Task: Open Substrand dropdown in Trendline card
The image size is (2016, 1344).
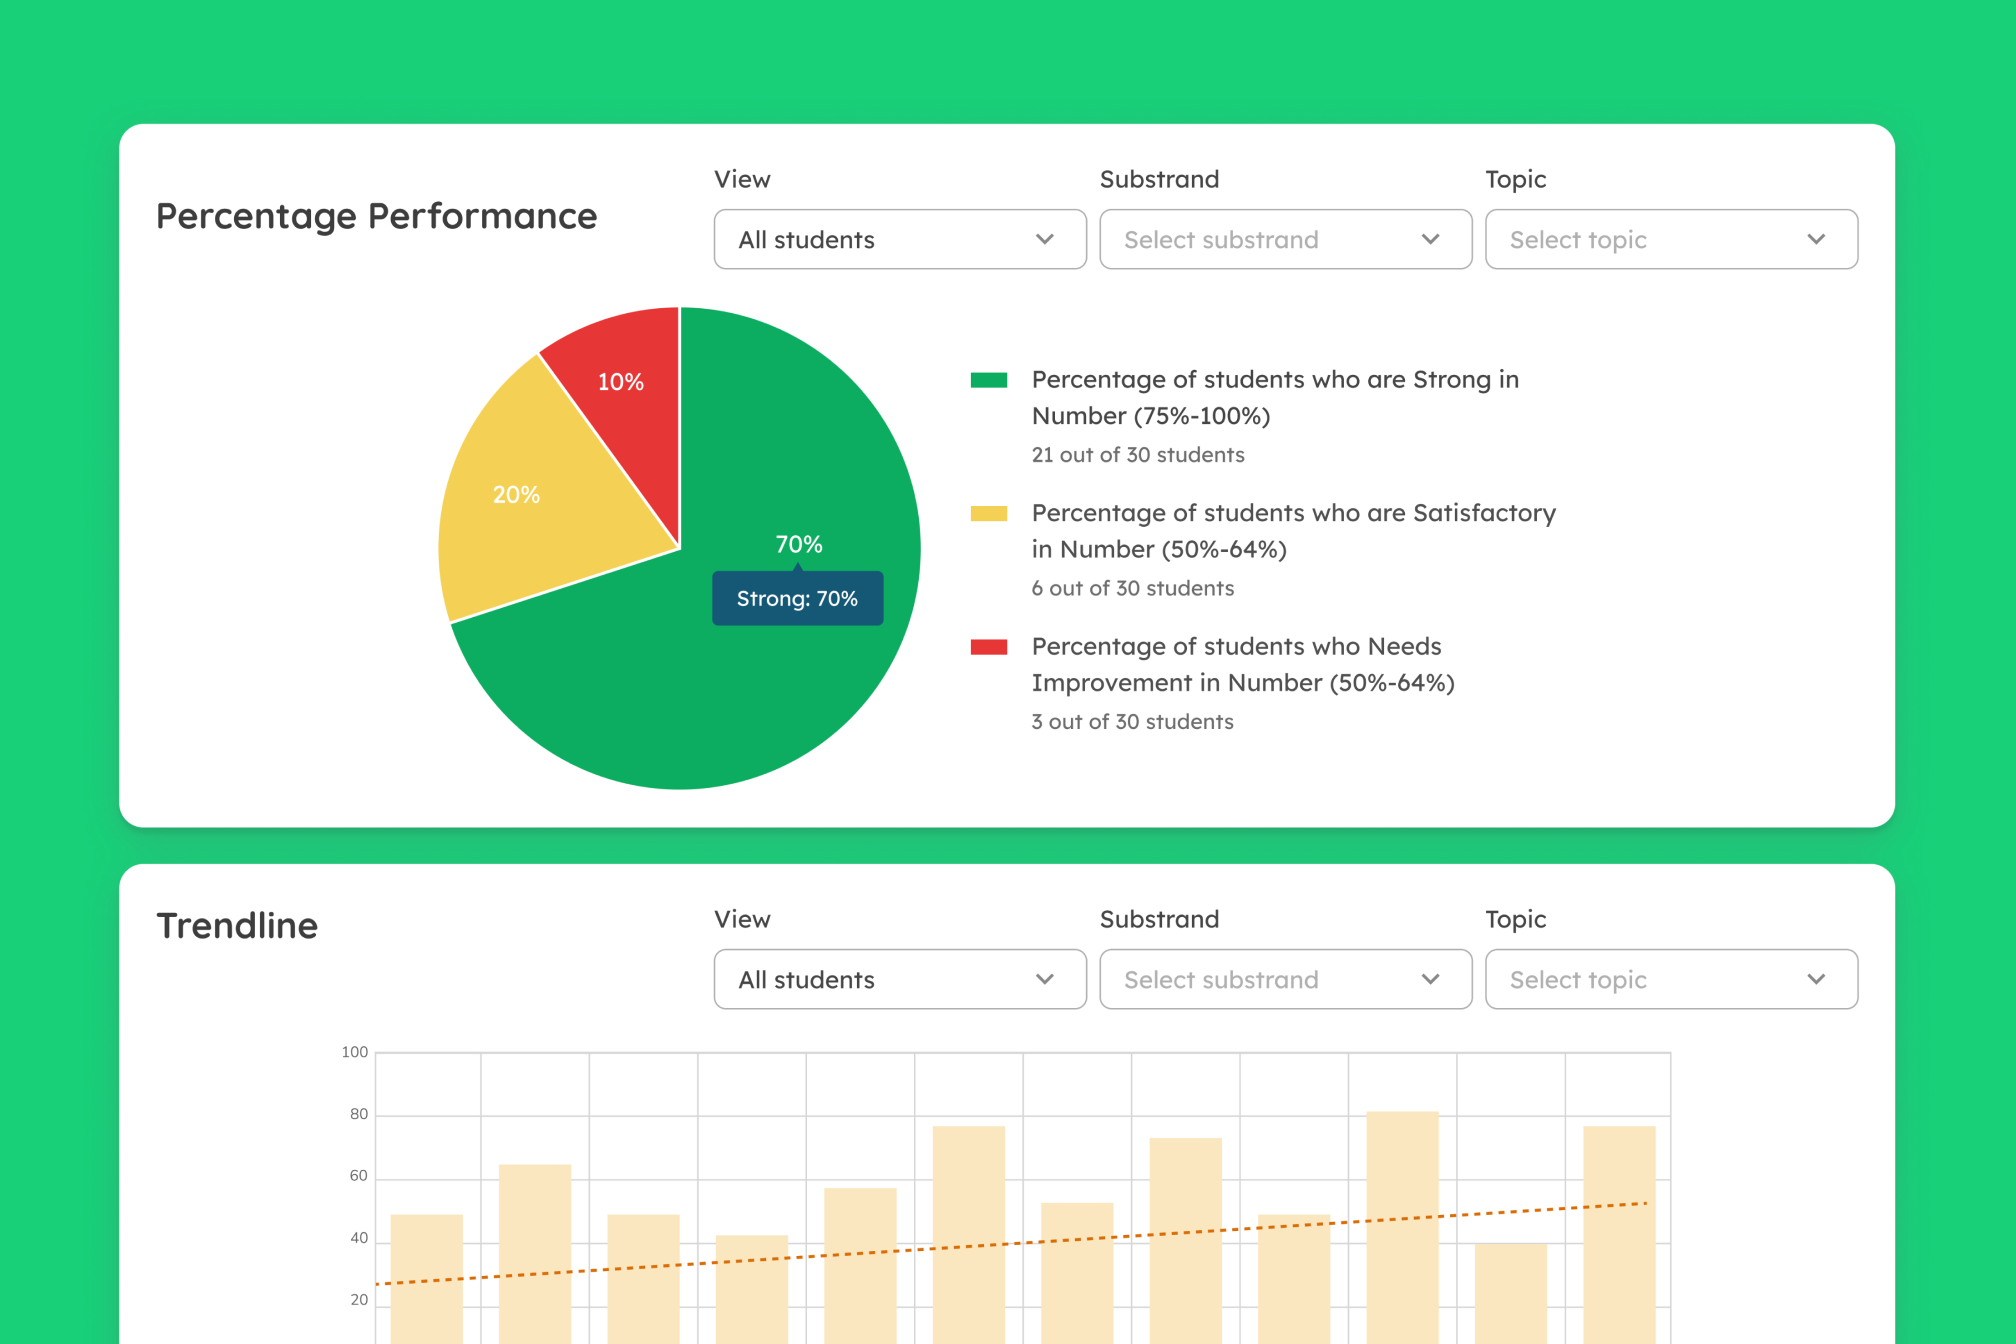Action: tap(1285, 979)
